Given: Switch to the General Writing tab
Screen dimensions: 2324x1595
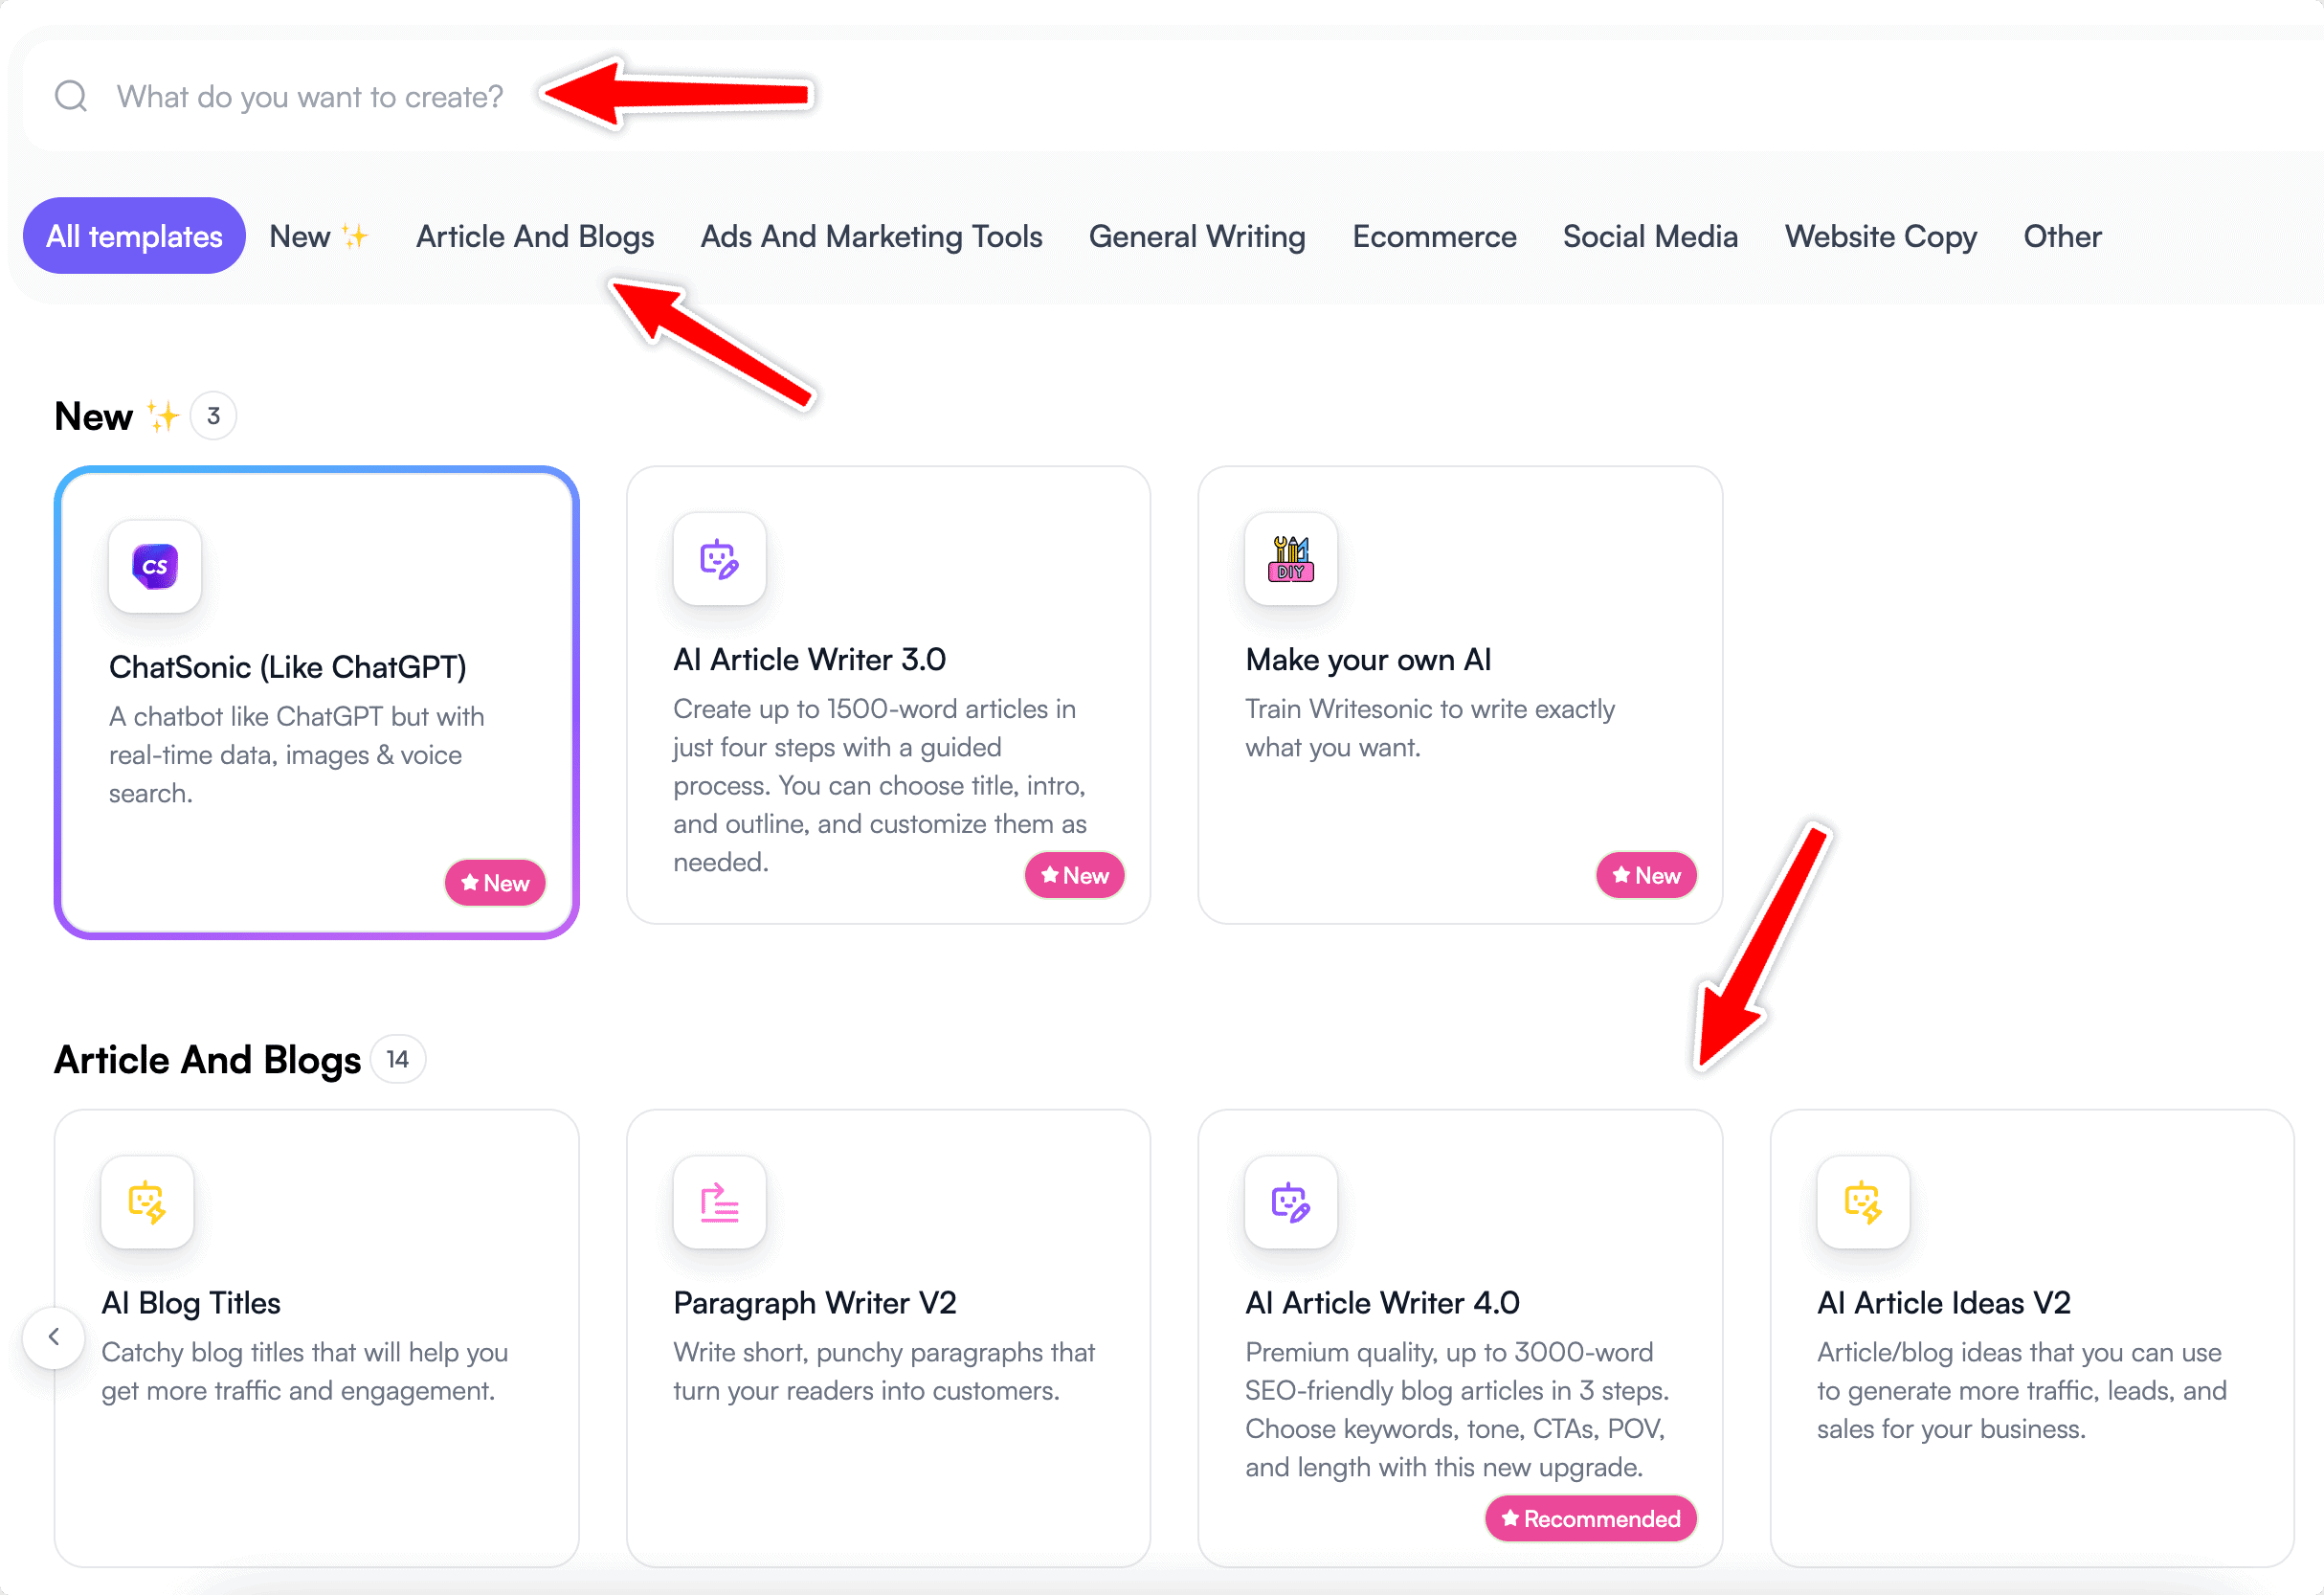Looking at the screenshot, I should tap(1197, 236).
